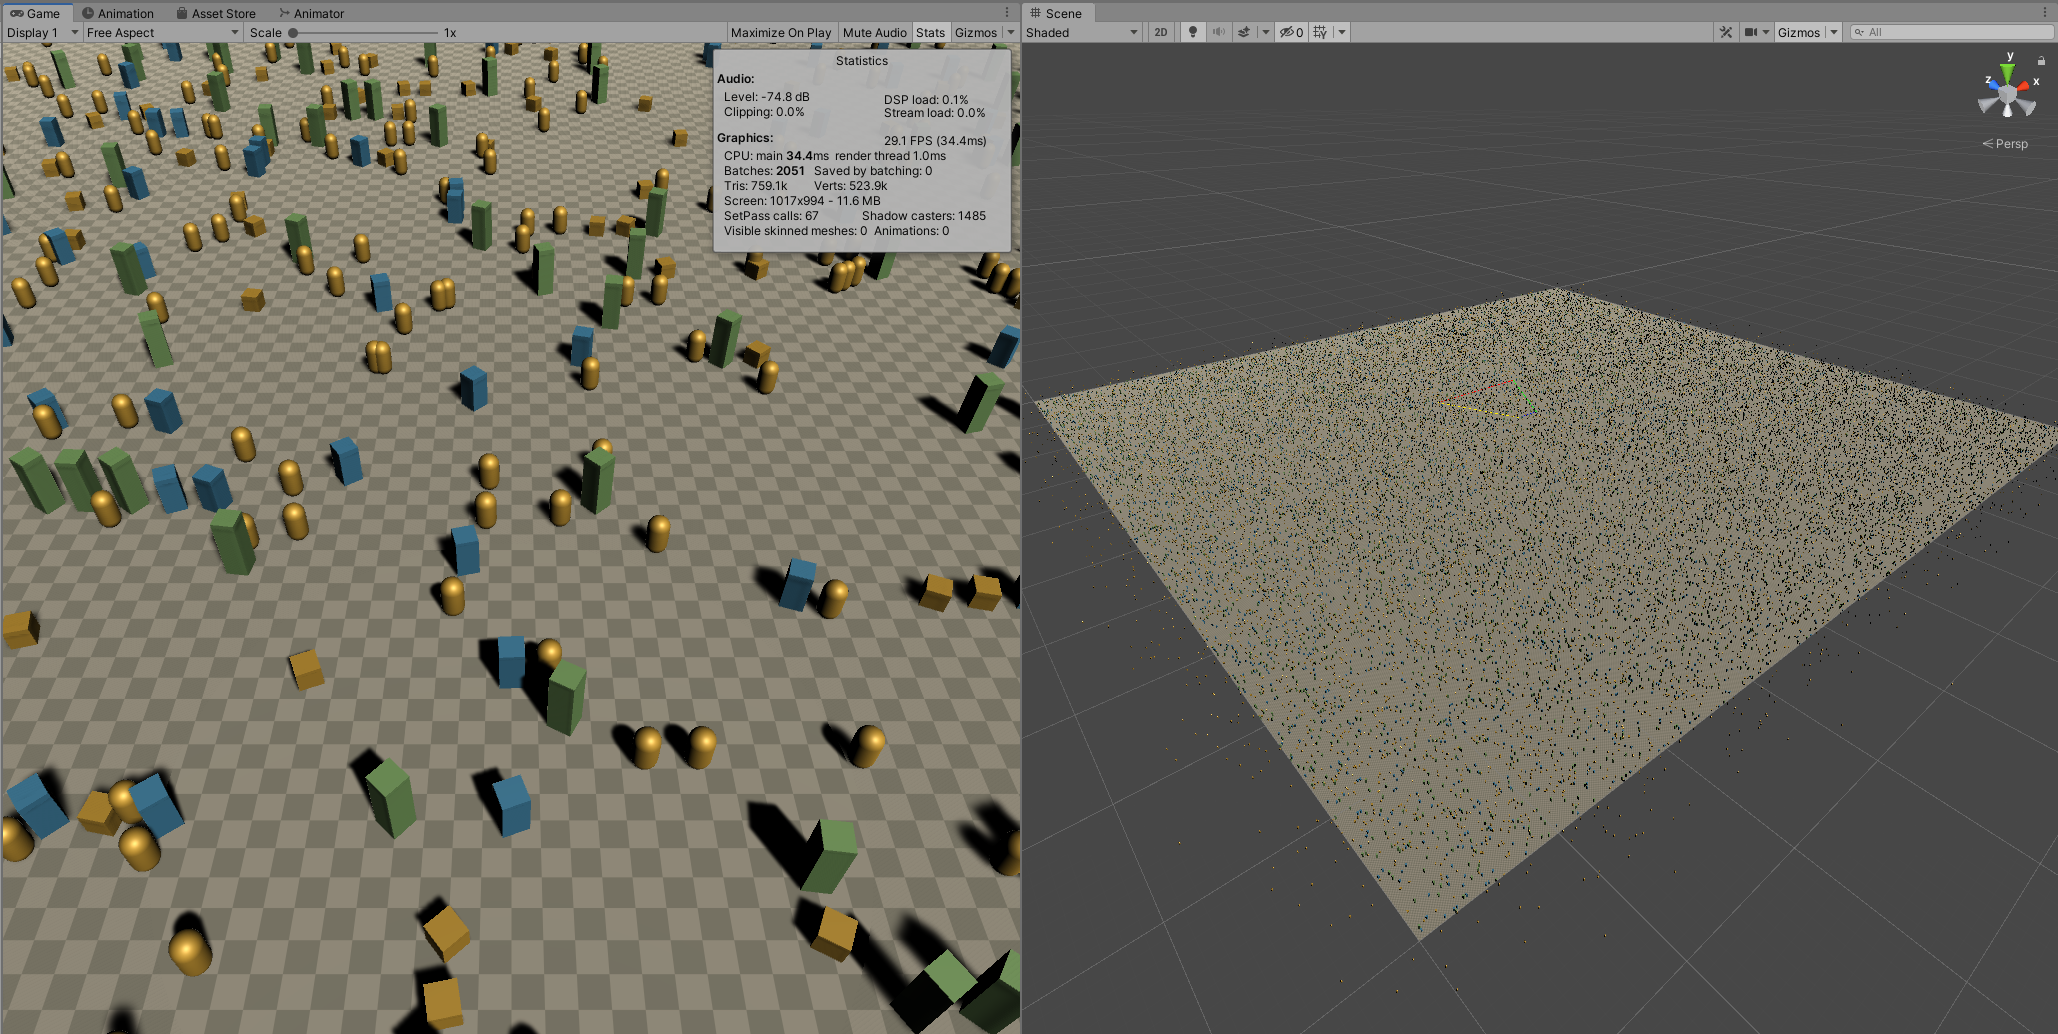2058x1034 pixels.
Task: Toggle hidden objects visibility eye icon
Action: (1291, 32)
